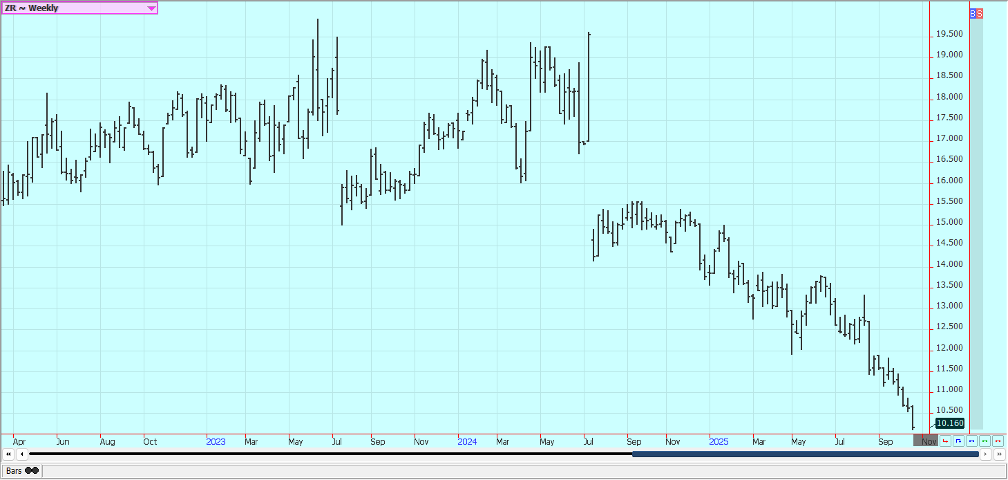The height and width of the screenshot is (480, 1008).
Task: Click the highlighted Nov date label
Action: tap(927, 440)
